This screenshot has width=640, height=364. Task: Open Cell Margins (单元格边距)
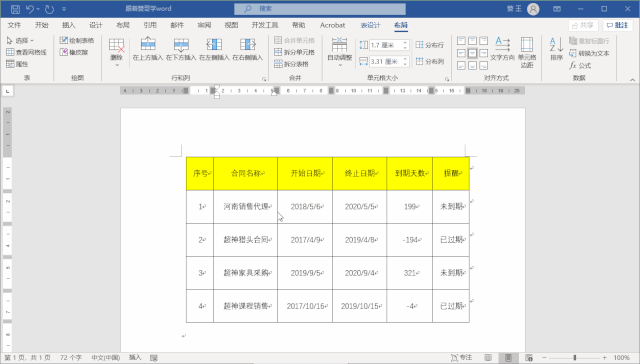(x=527, y=52)
